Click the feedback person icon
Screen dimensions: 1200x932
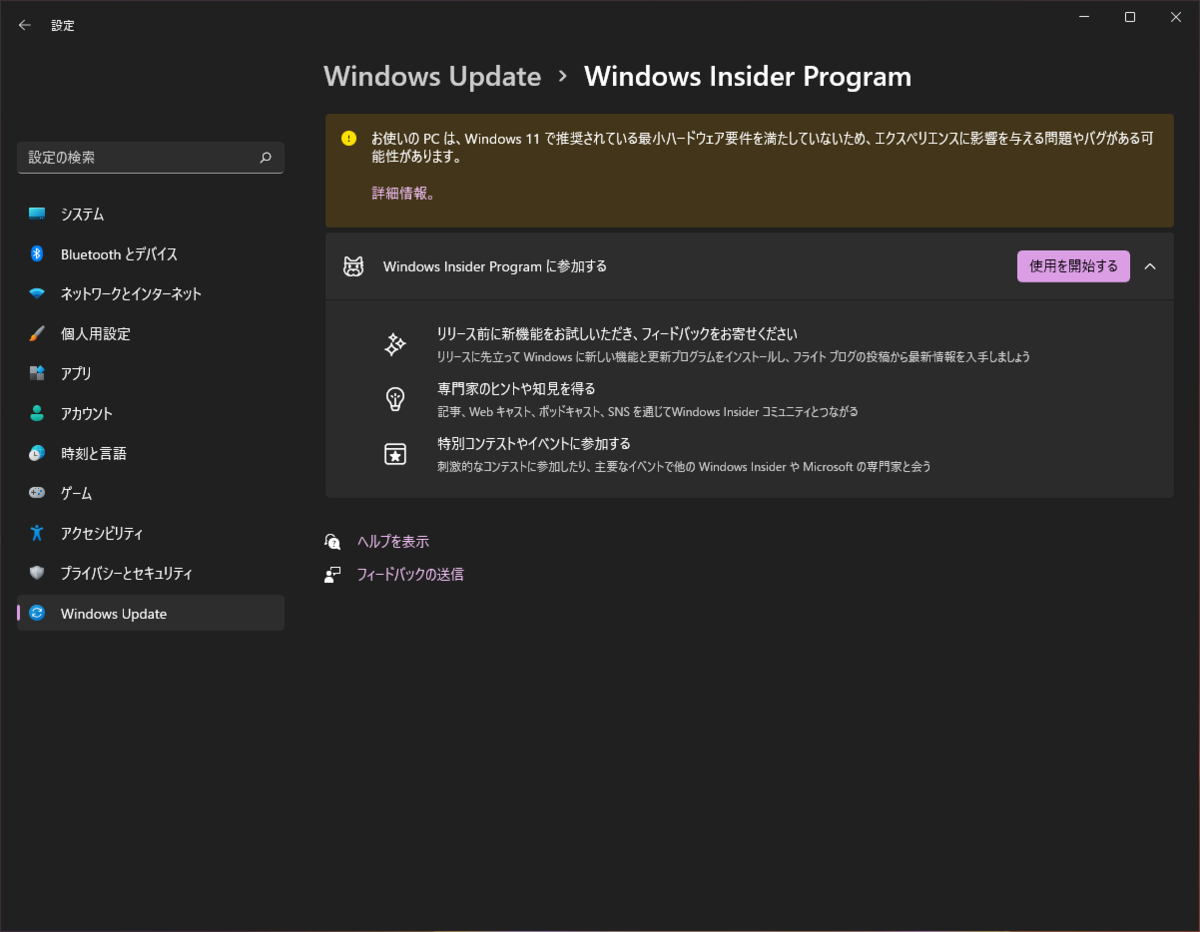click(333, 574)
